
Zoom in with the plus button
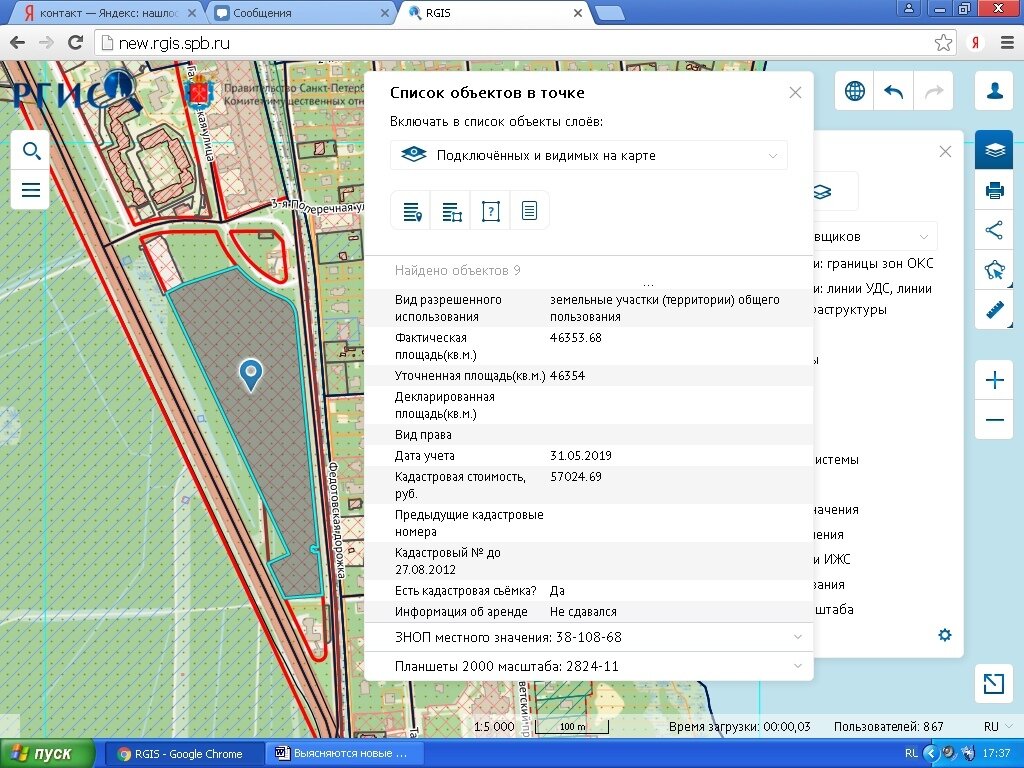pos(994,379)
